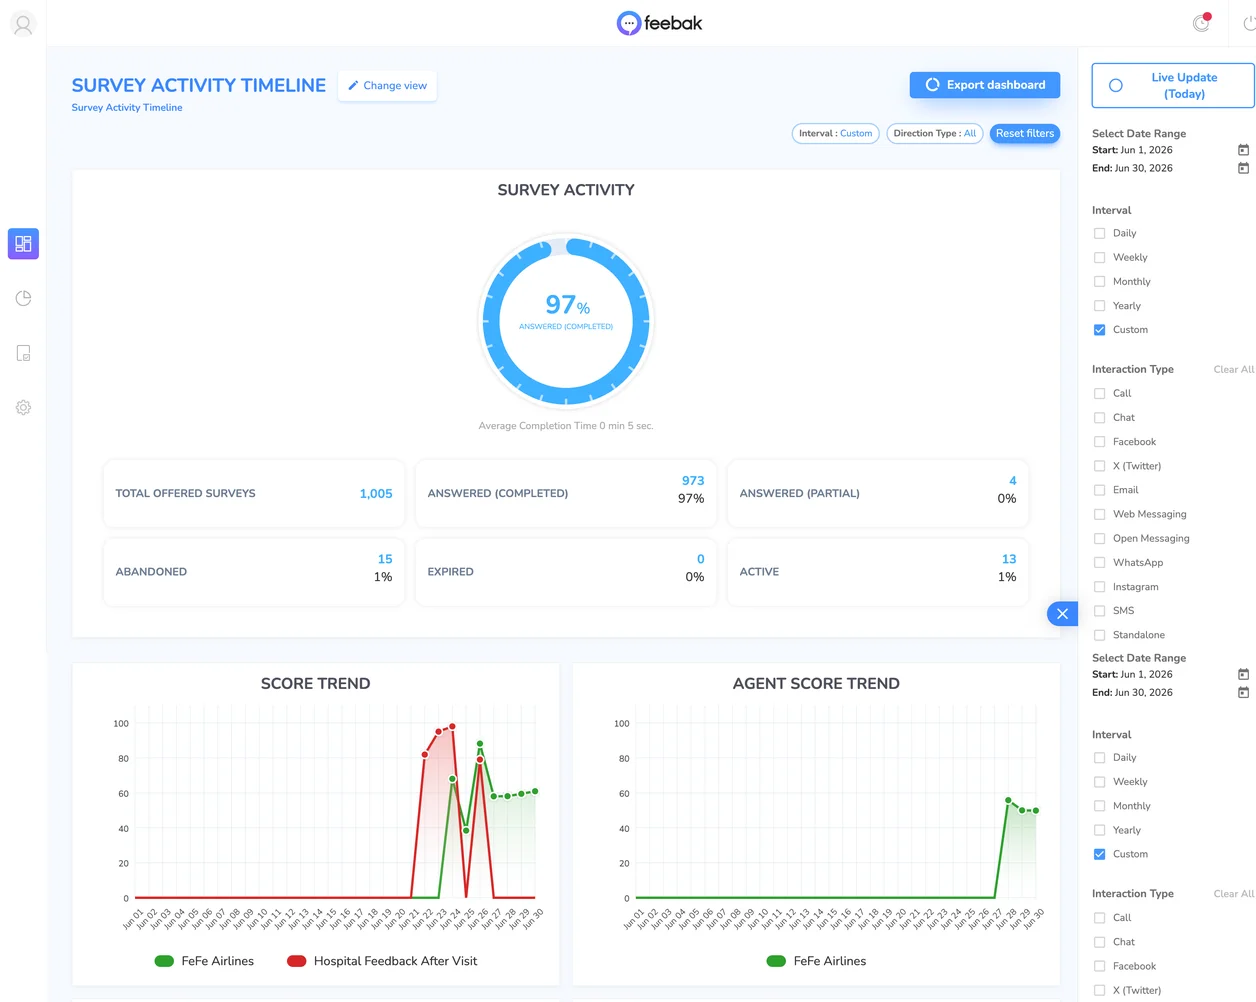Click the power icon at top right
1256x1002 pixels.
1249,23
